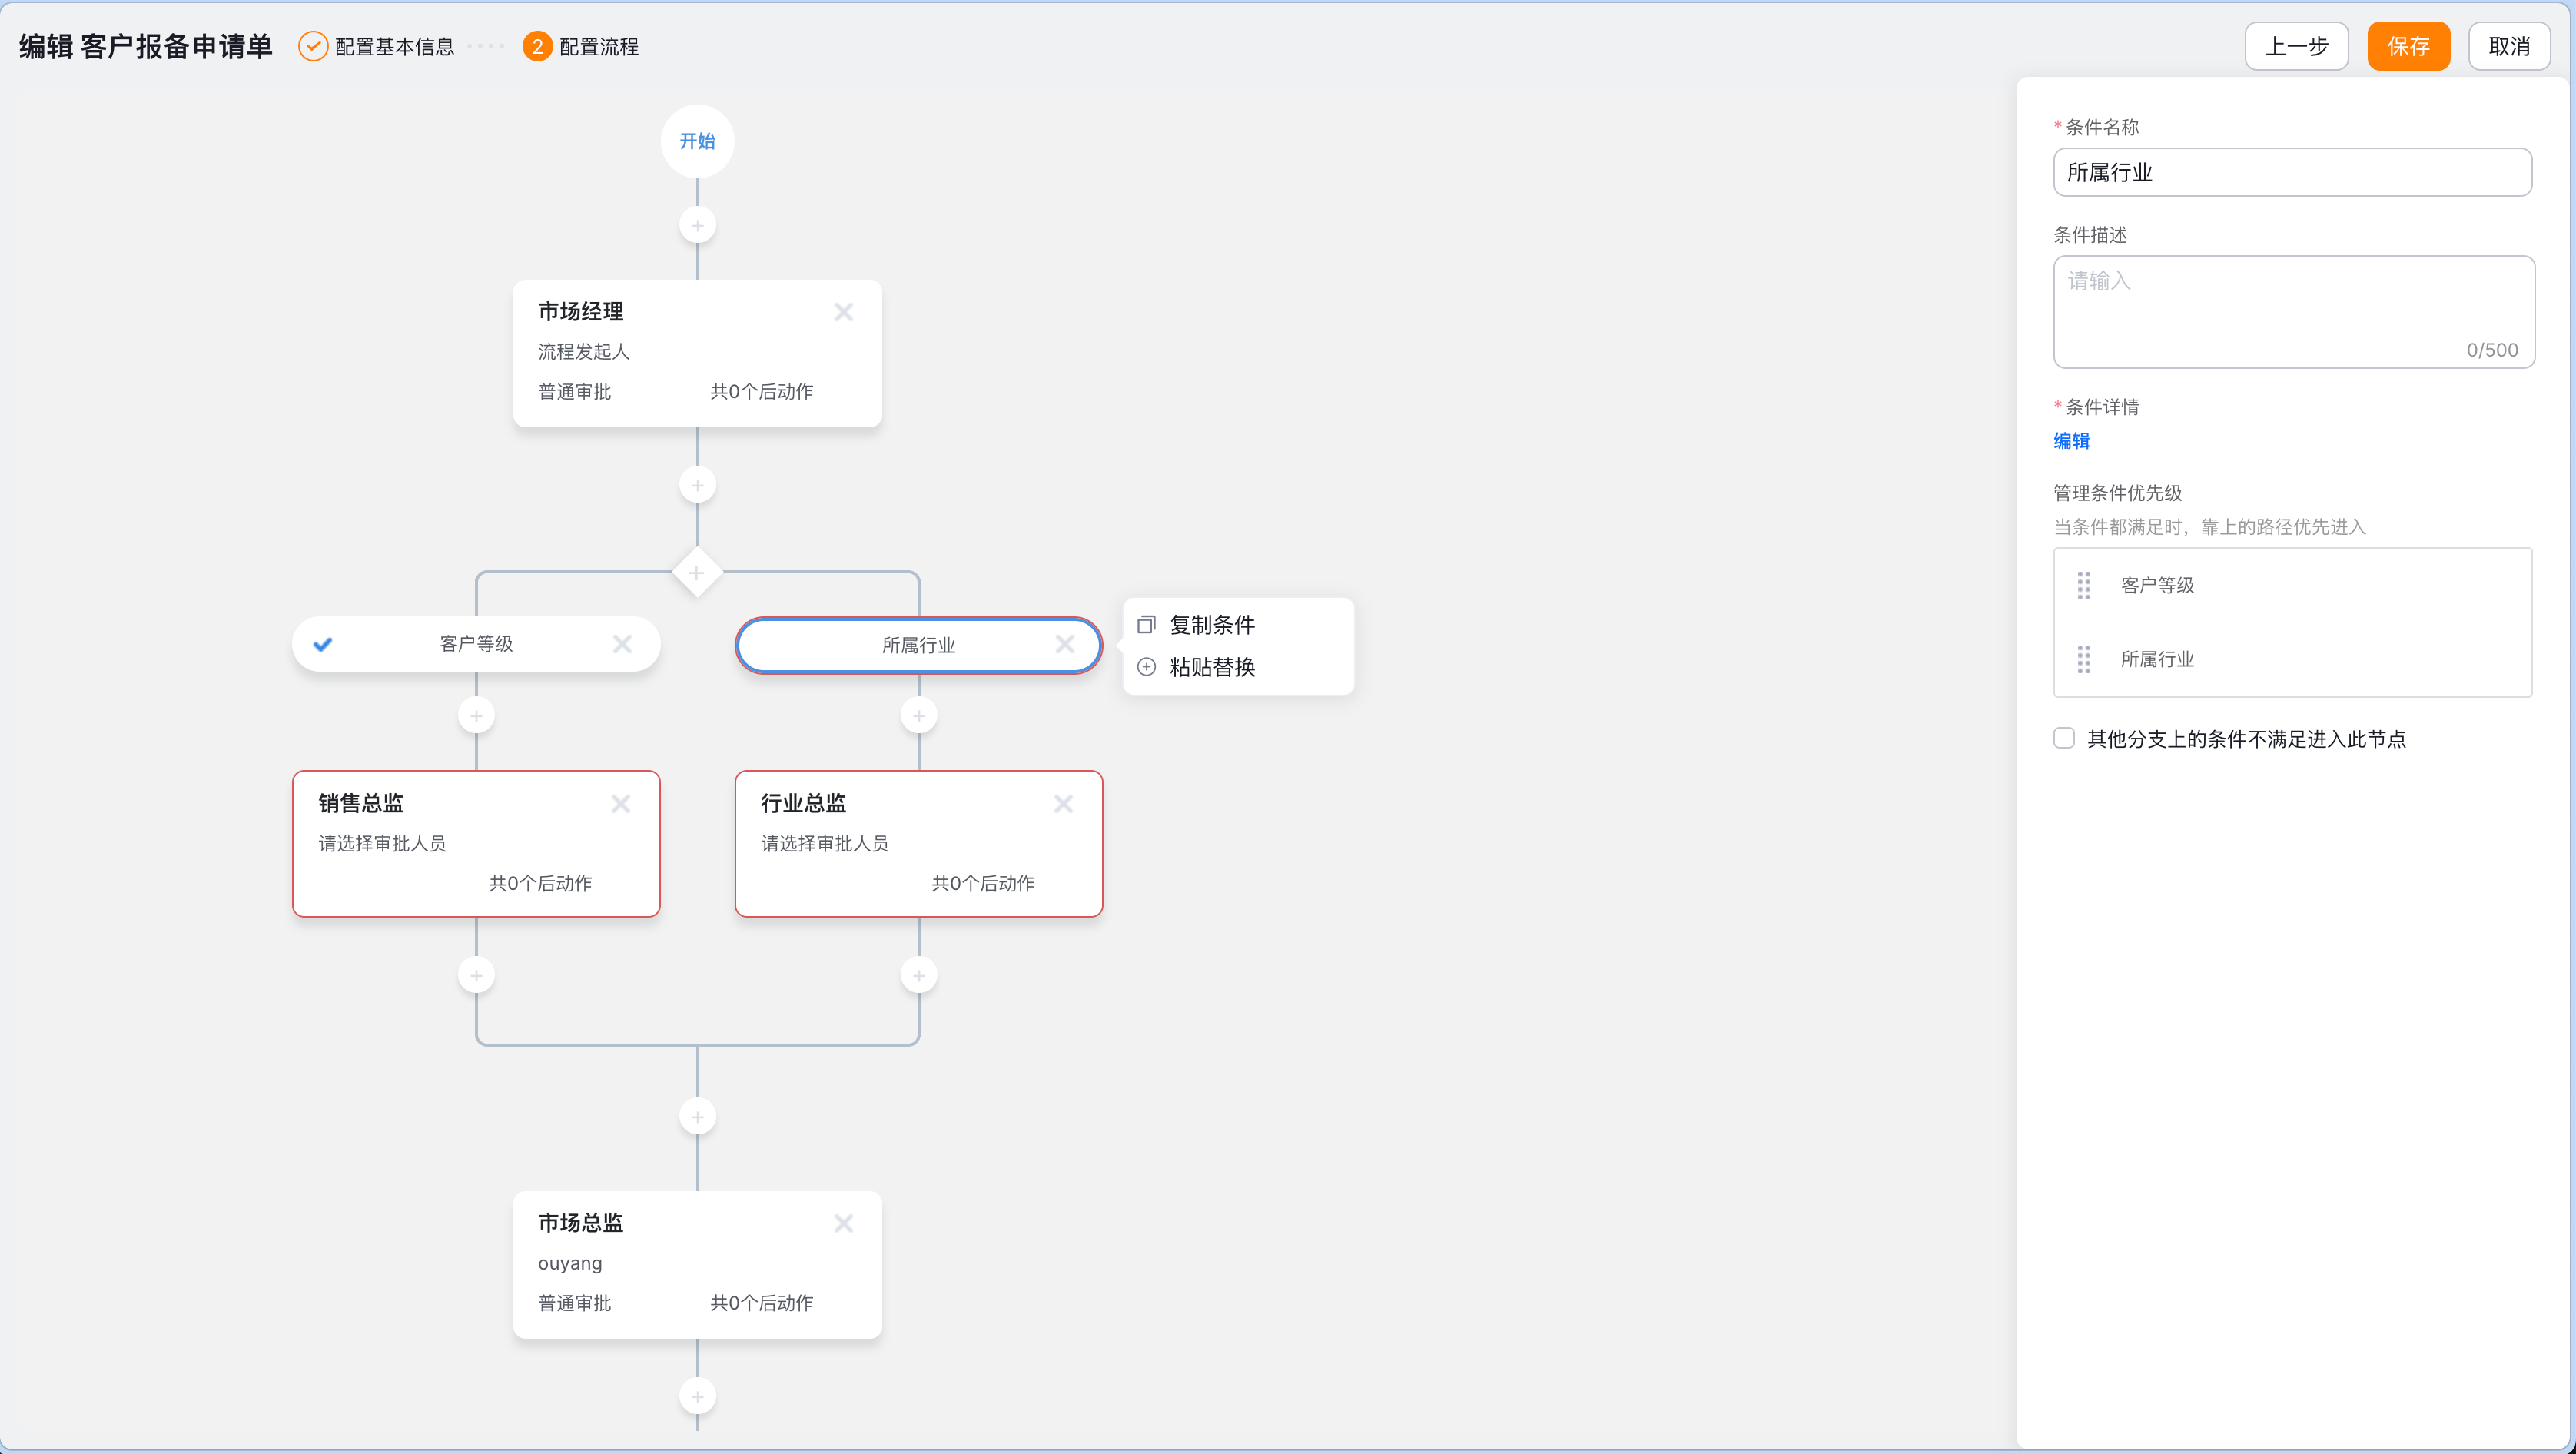Delete the 客户等级 condition branch
Image resolution: width=2576 pixels, height=1454 pixels.
point(622,644)
